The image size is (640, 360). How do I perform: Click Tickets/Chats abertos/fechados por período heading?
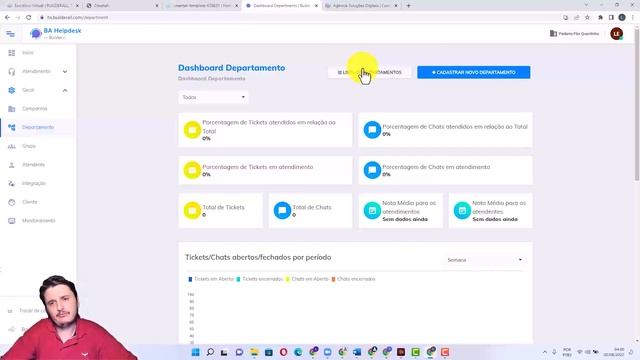(x=258, y=258)
